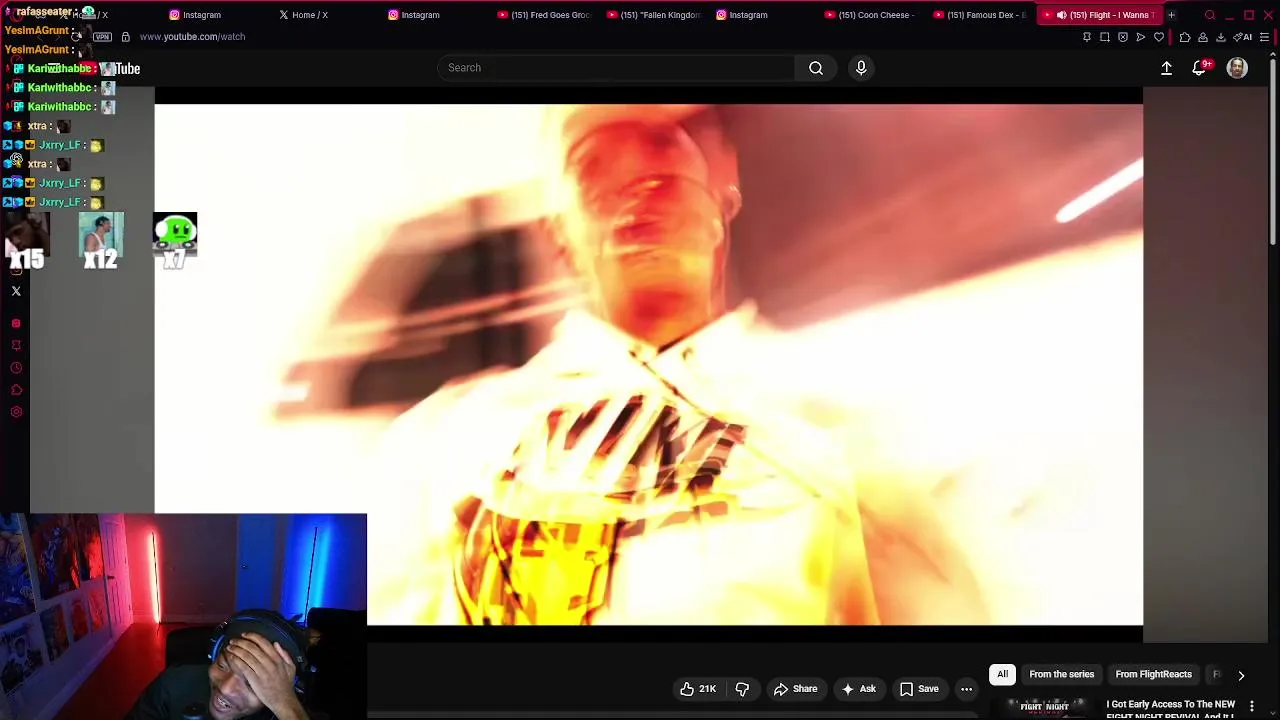The image size is (1280, 720).
Task: Switch to Fallen Kingdom YouTube tab
Action: point(652,15)
